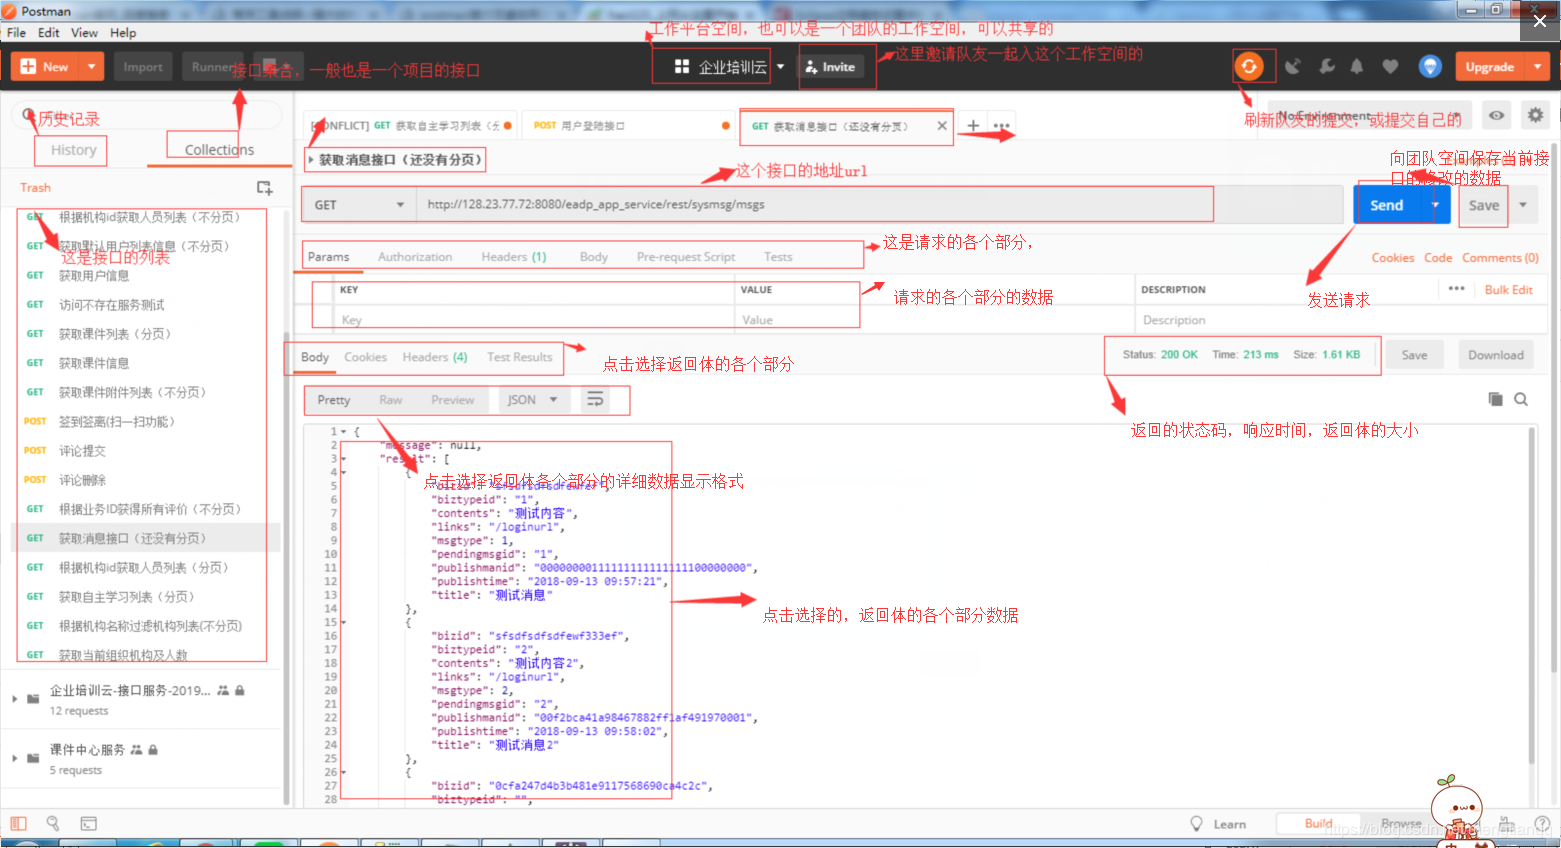Click the new collection icon beside Trash

pos(264,188)
